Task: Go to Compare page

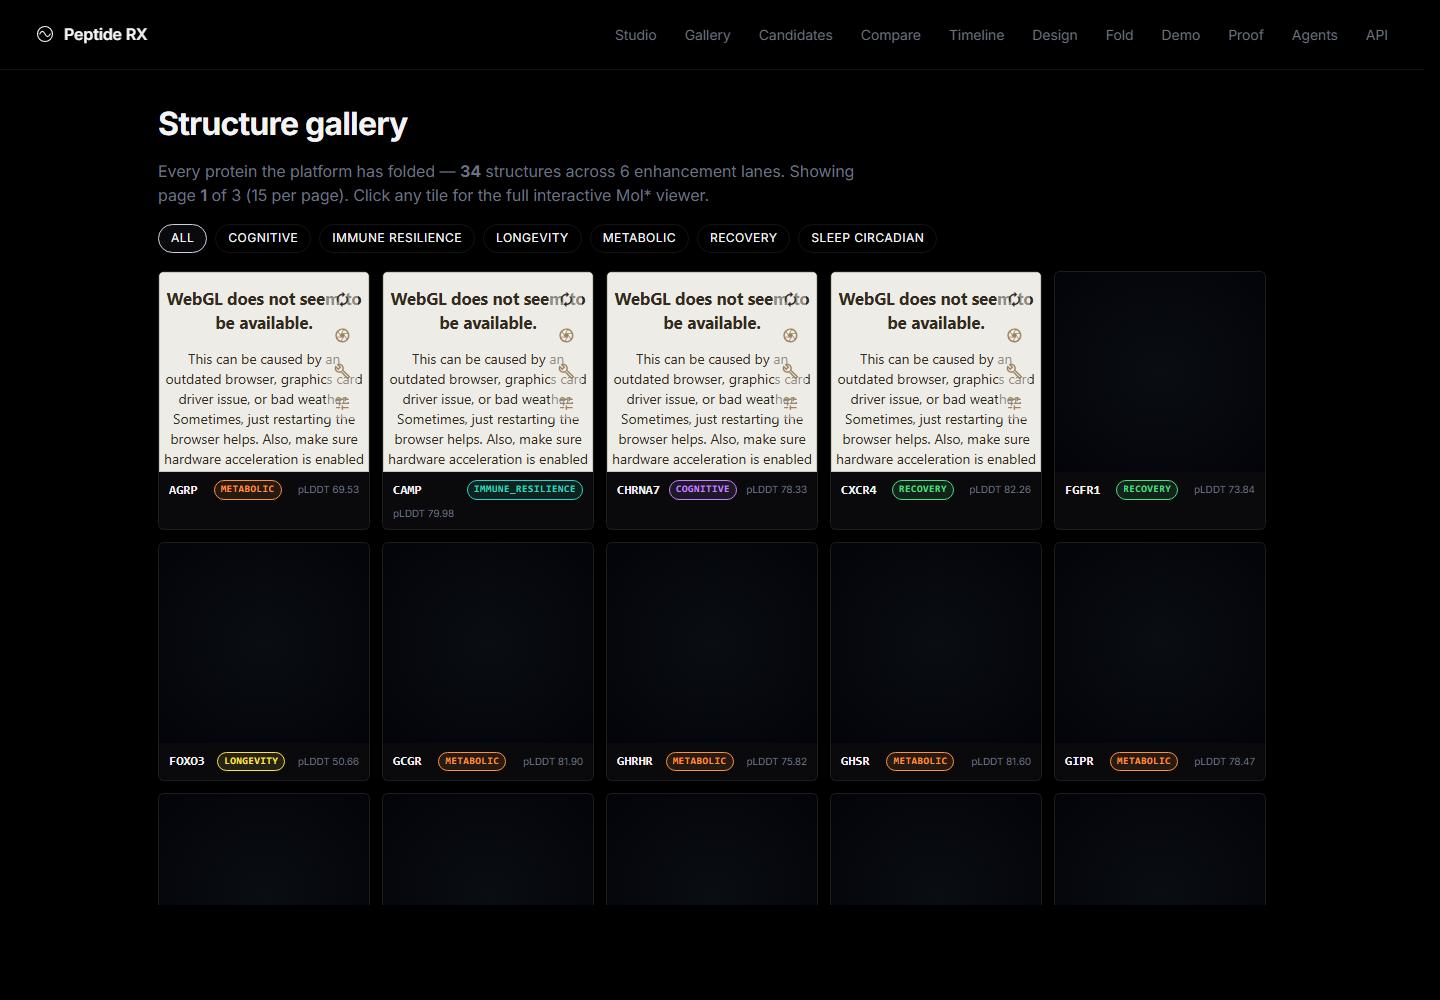Action: [x=891, y=35]
